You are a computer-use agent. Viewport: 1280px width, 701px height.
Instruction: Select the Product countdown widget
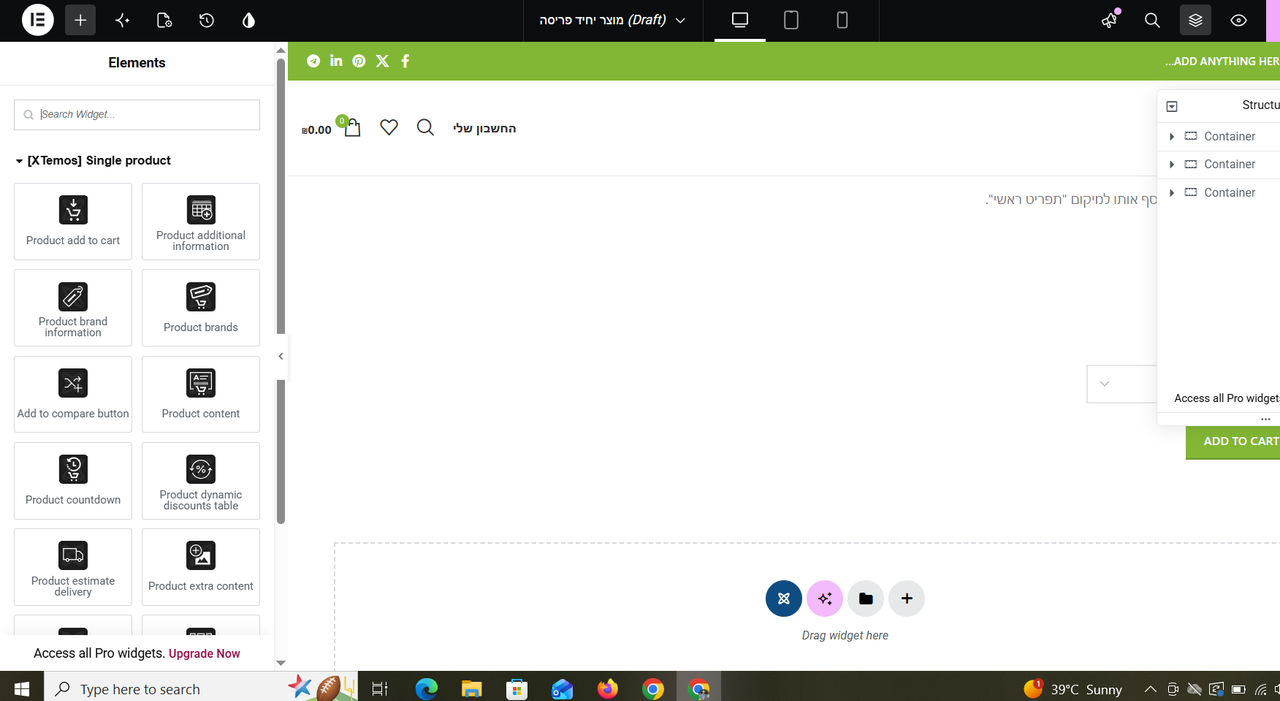(73, 481)
